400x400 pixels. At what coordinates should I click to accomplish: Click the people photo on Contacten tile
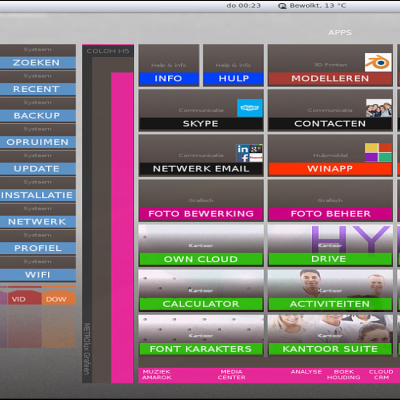click(x=379, y=108)
